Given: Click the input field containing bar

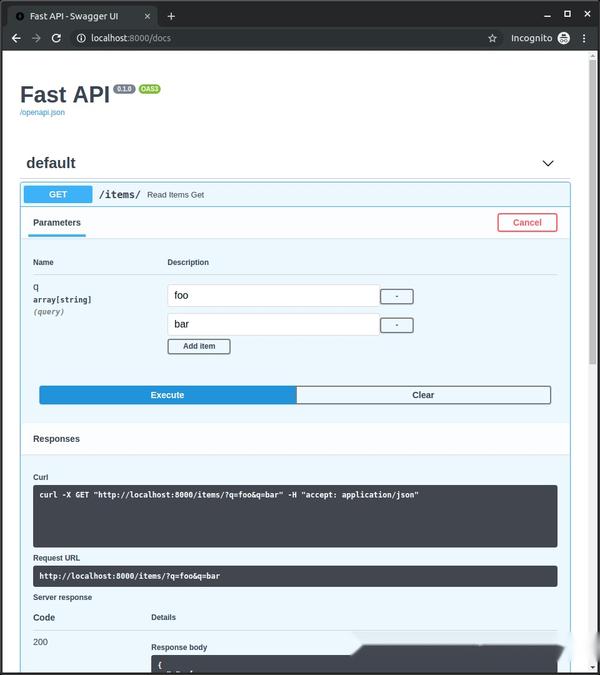Looking at the screenshot, I should coord(272,324).
